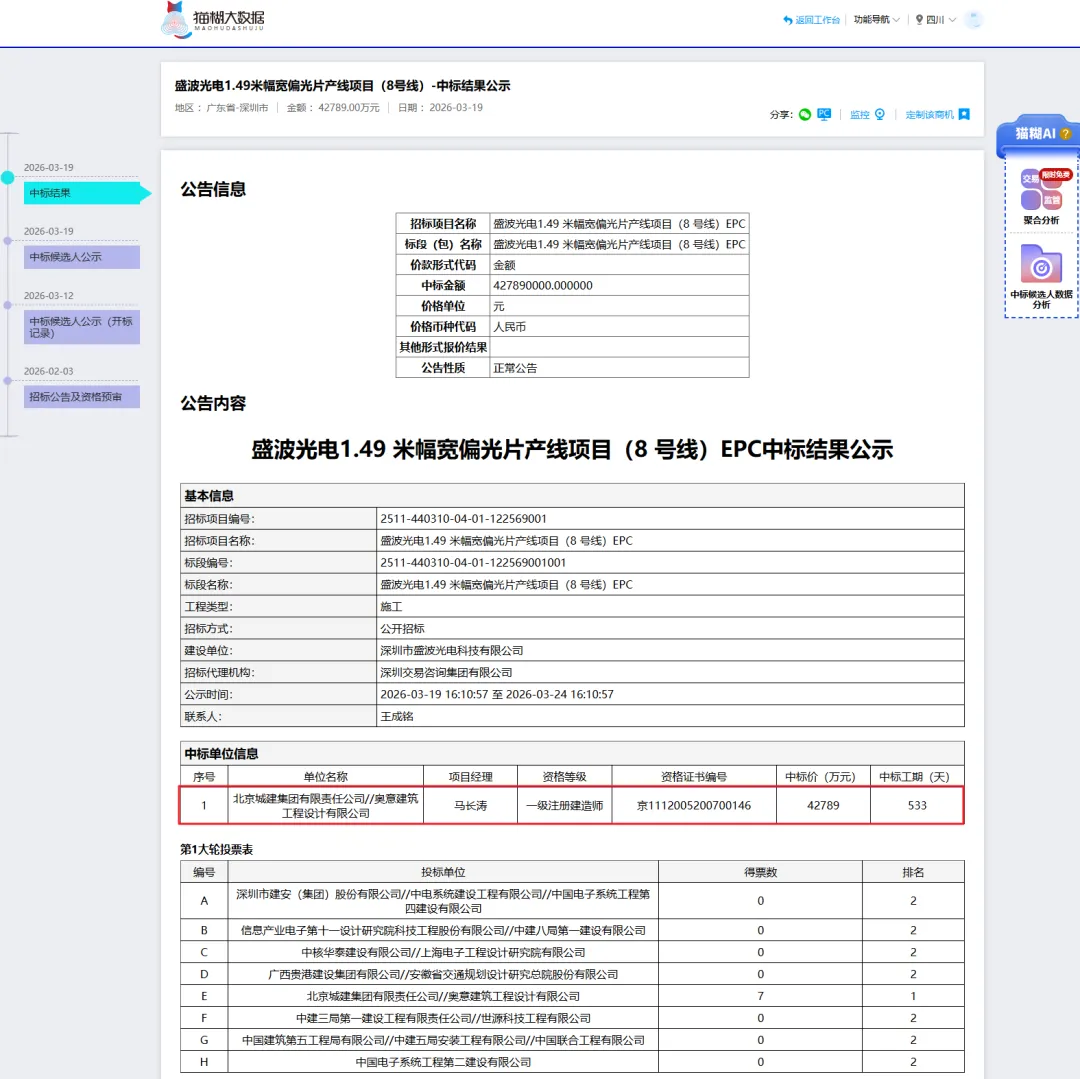Screen dimensions: 1080x1079
Task: Click winning bidder 北京城建集团有限责任公司 cell
Action: (326, 806)
